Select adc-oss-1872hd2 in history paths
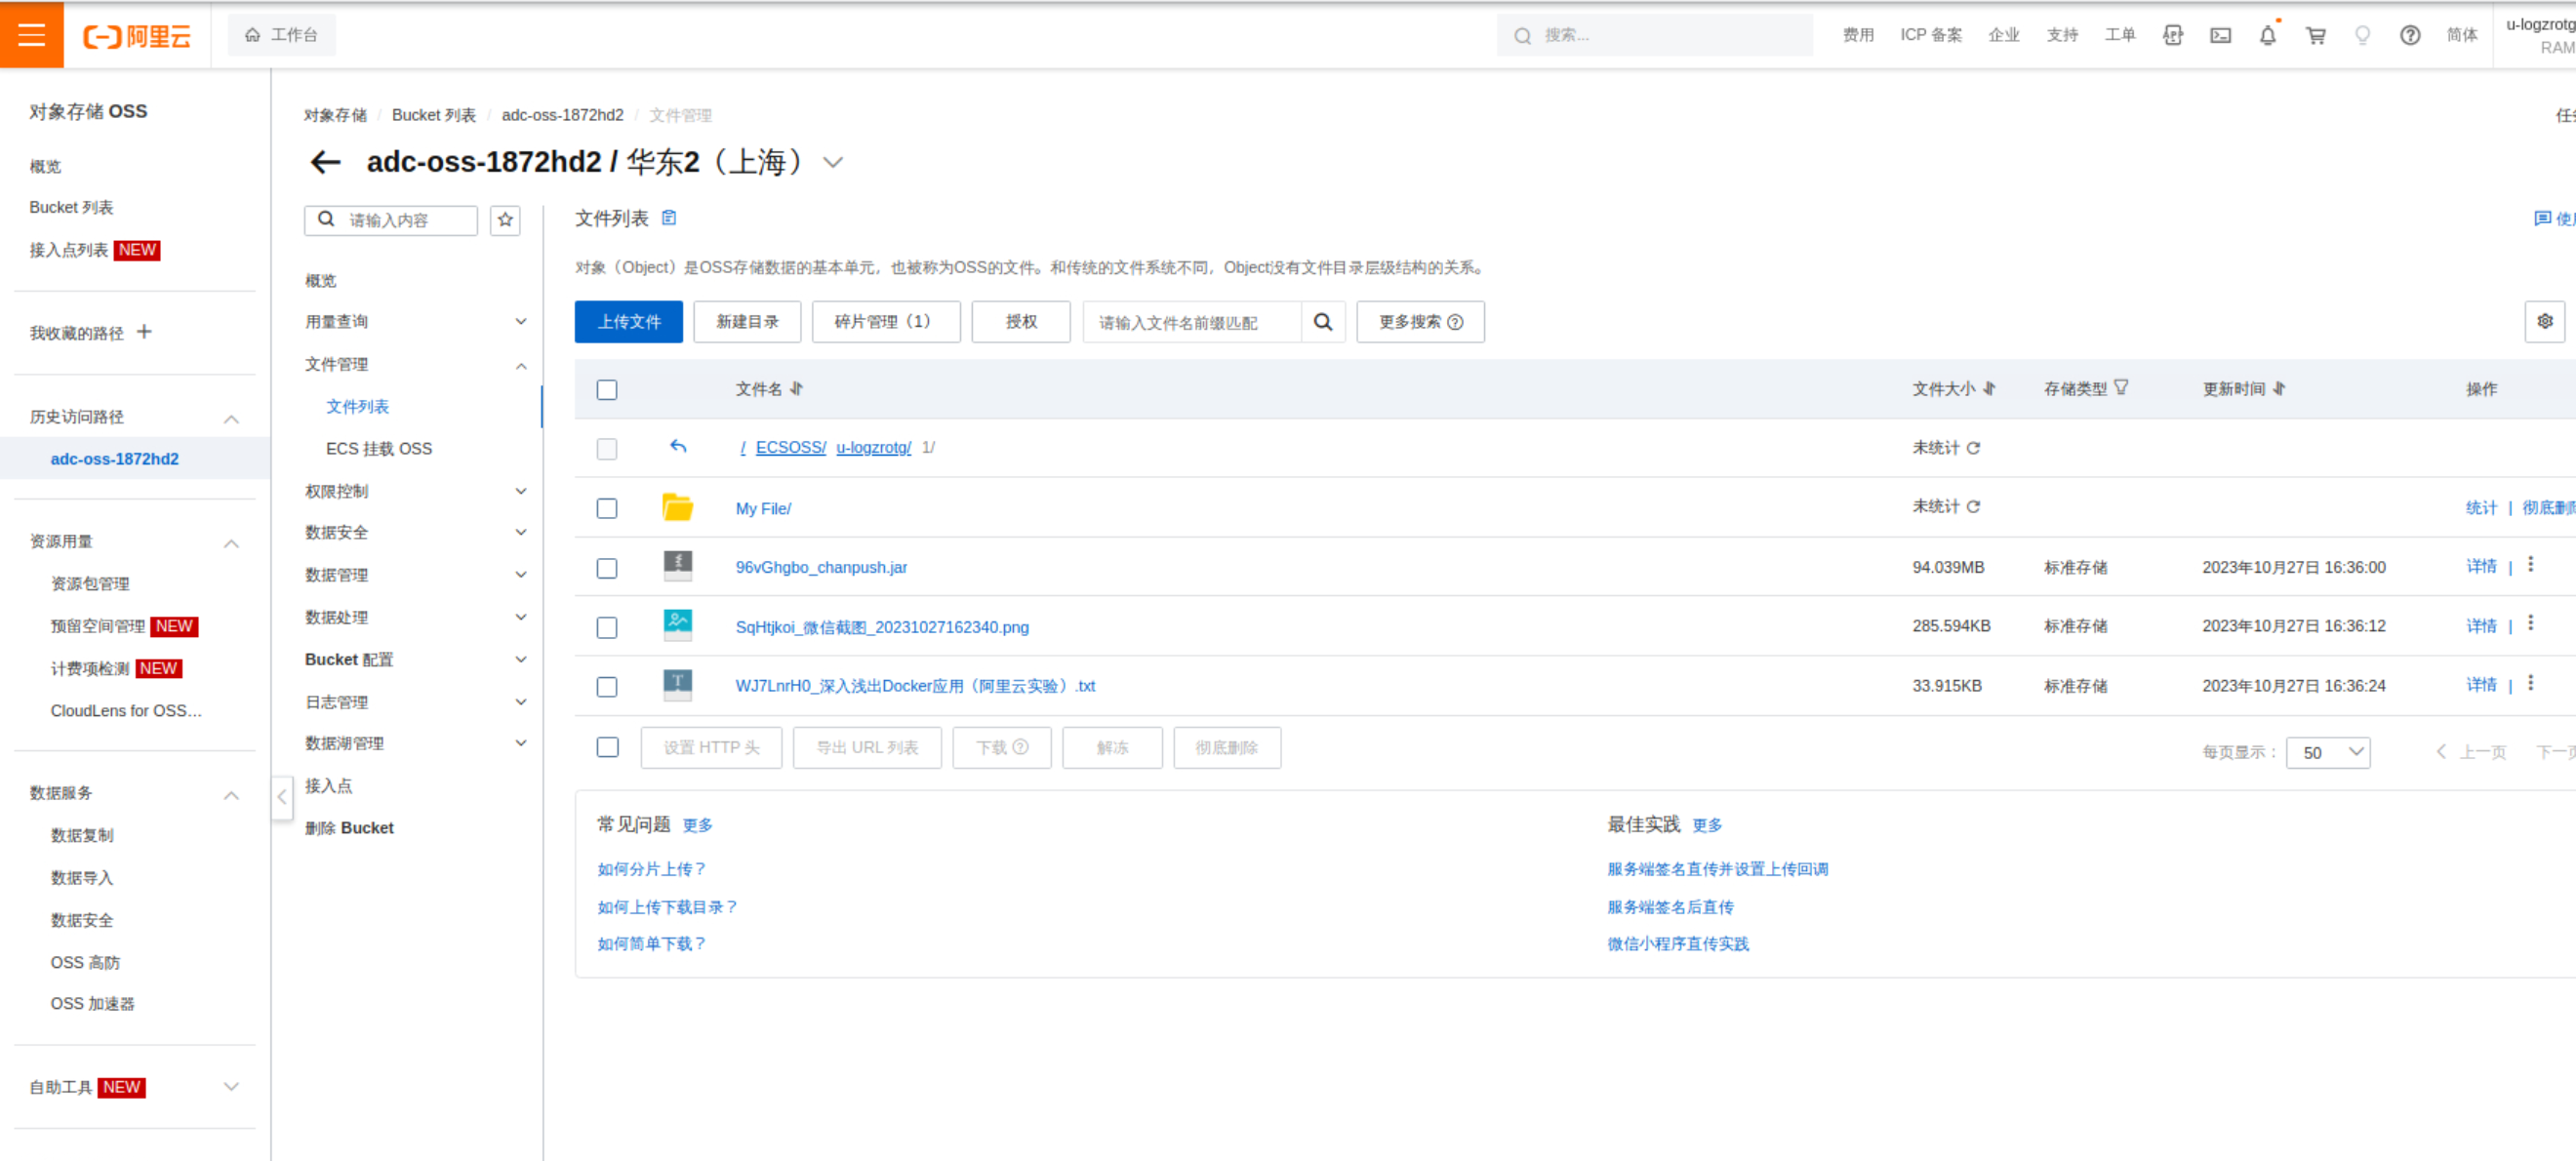This screenshot has width=2576, height=1161. tap(114, 459)
